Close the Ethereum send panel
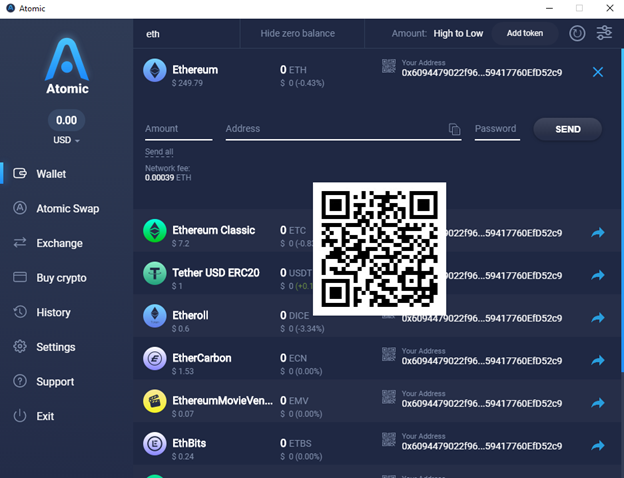Screen dimensions: 624x478 point(598,72)
